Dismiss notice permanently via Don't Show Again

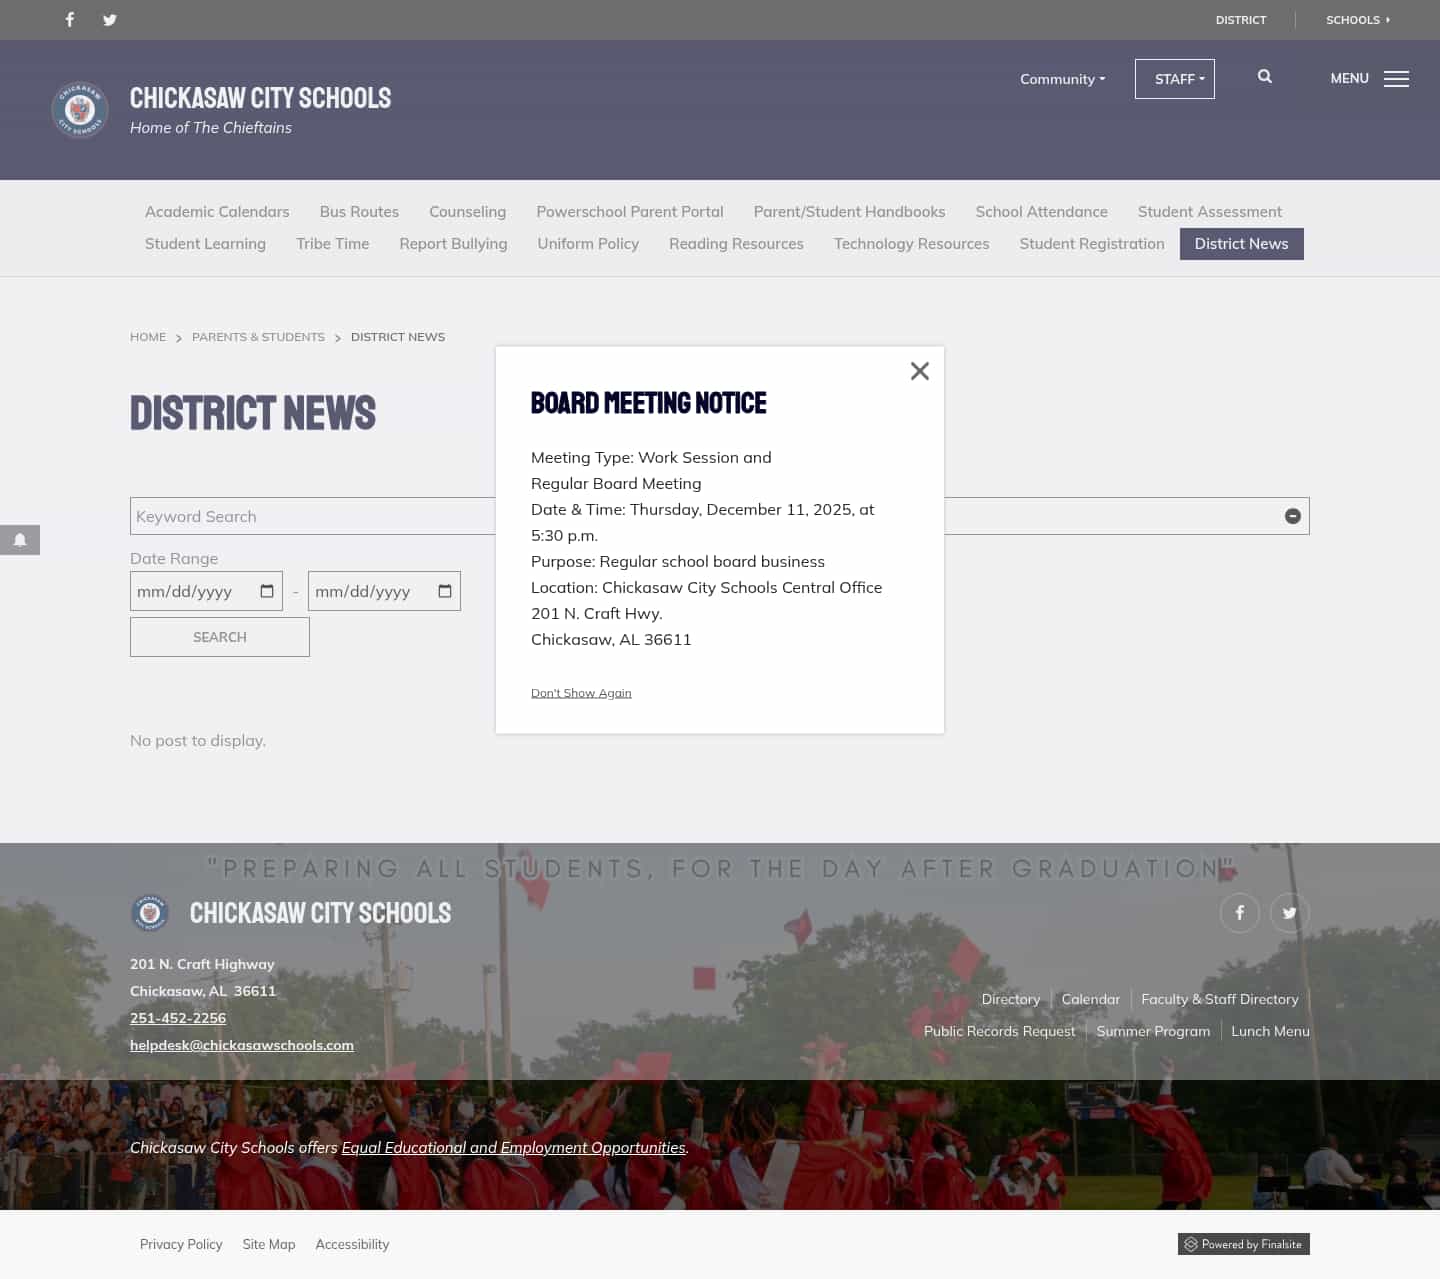coord(581,692)
